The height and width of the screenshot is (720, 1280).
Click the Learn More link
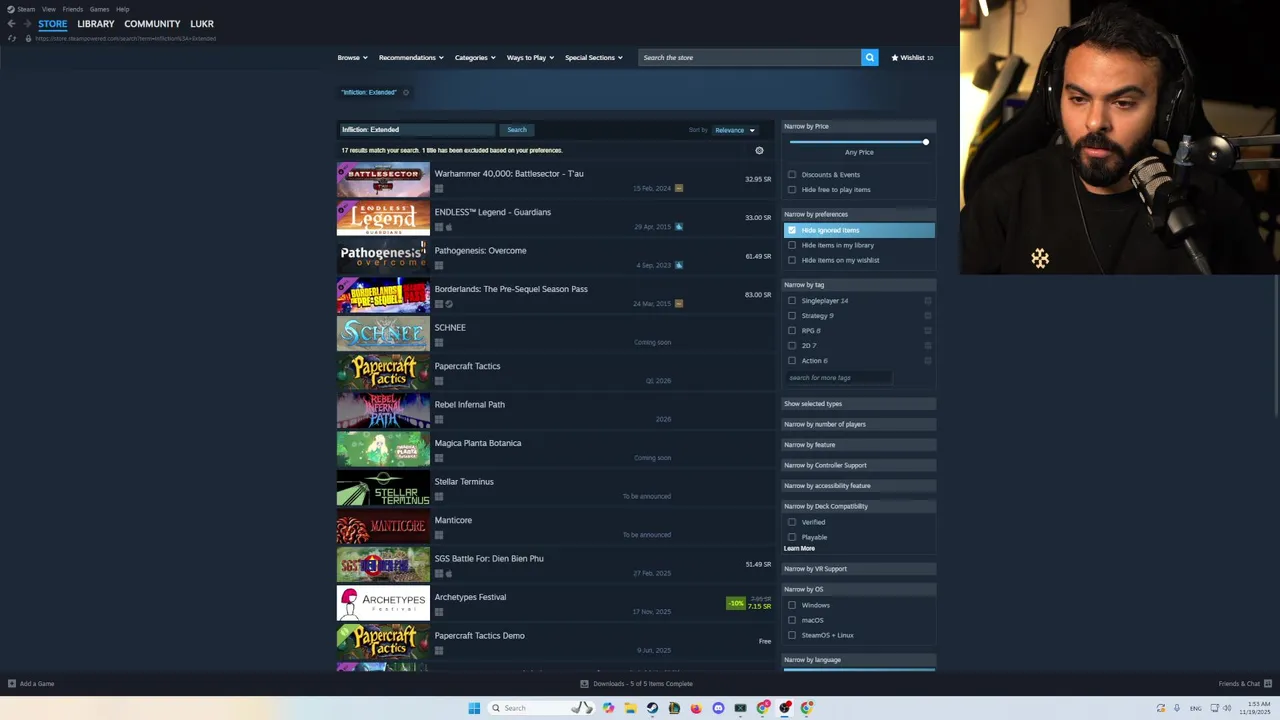pos(799,549)
